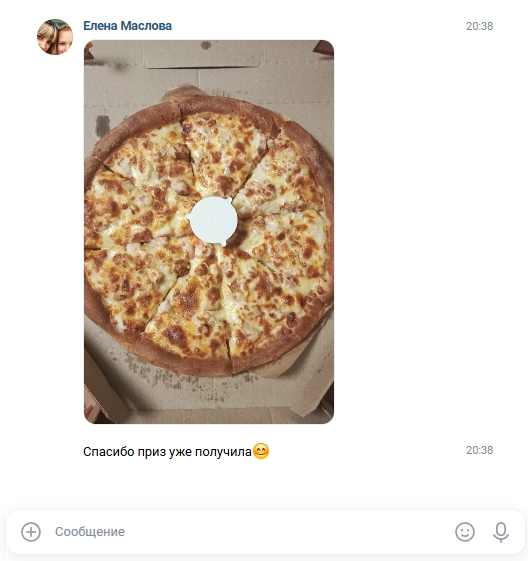528x561 pixels.
Task: Open Елена Маслова profile name link
Action: (127, 26)
